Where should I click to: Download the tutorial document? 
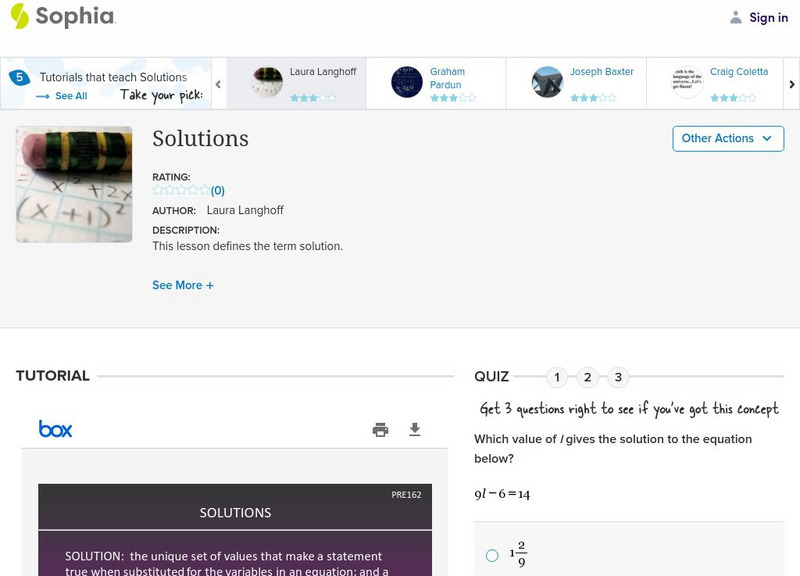pos(414,428)
